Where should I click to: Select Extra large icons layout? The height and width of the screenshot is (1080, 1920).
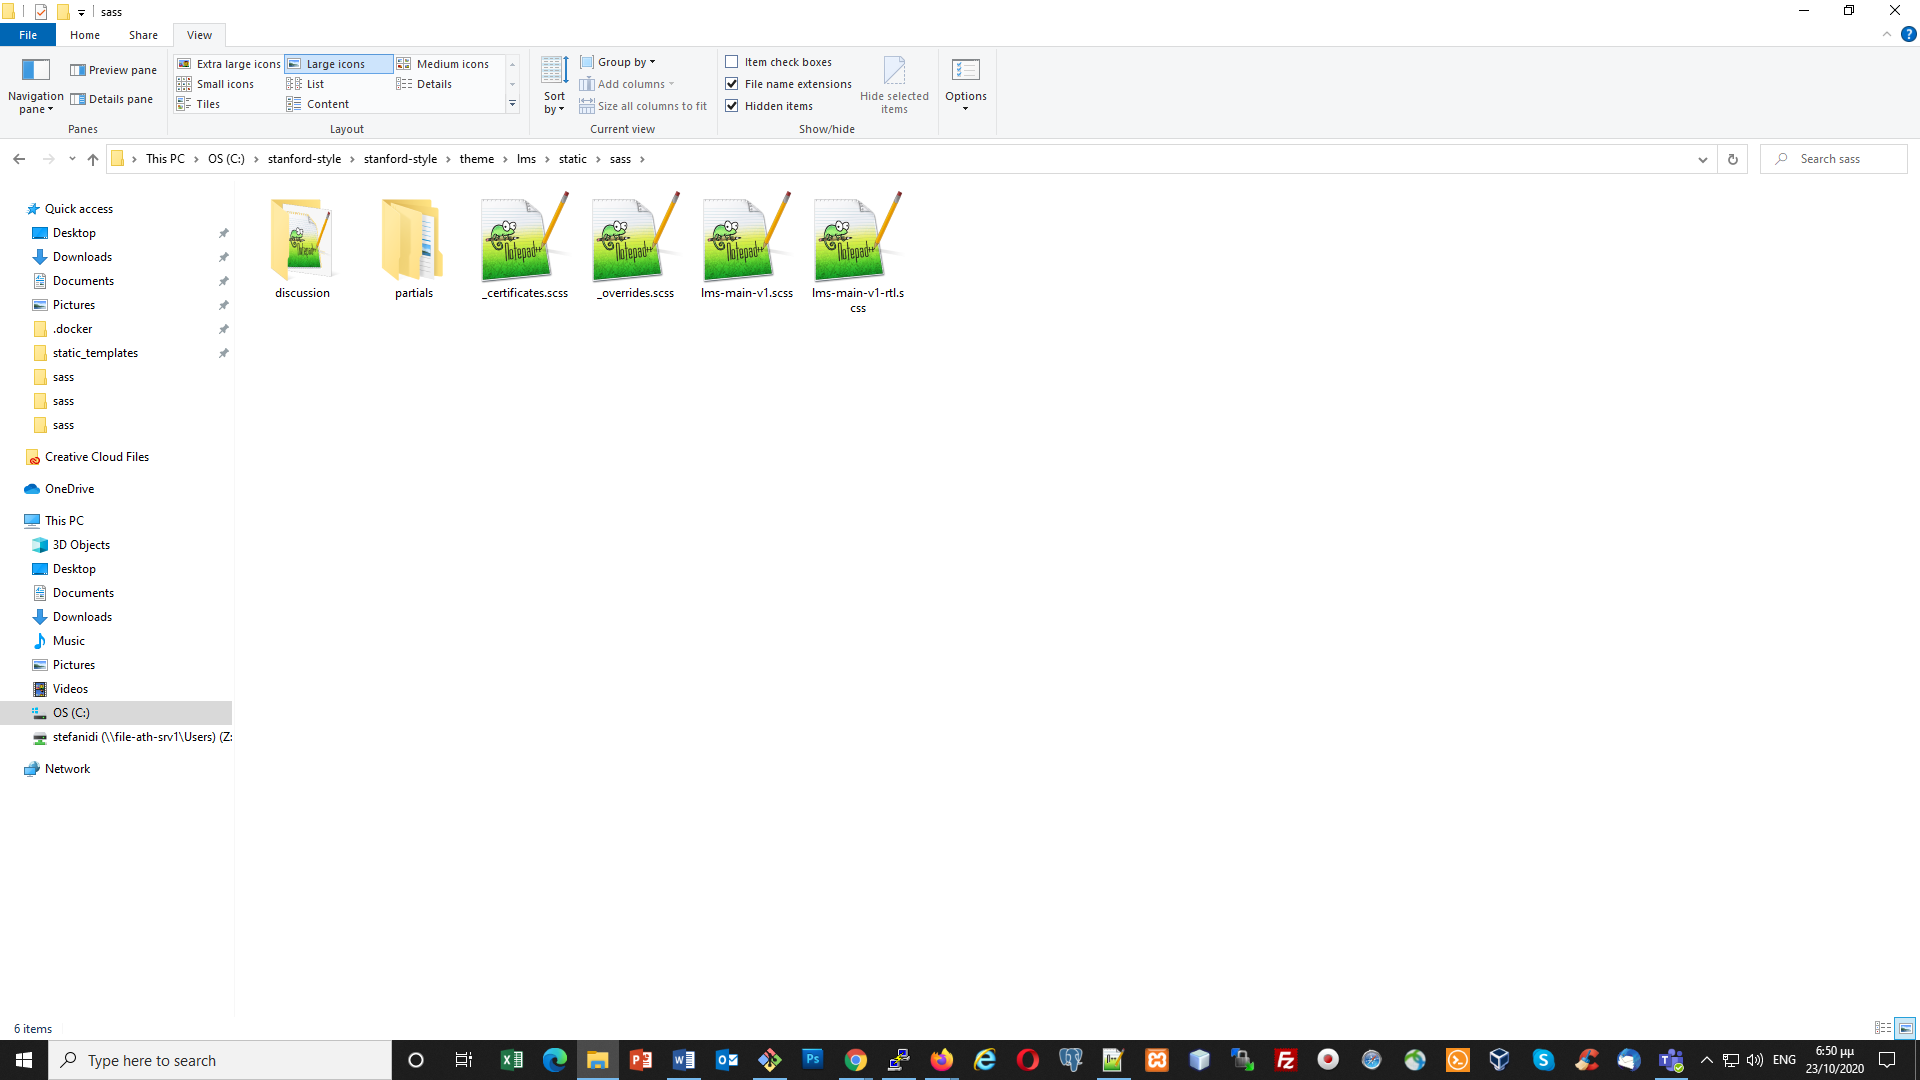coord(229,64)
